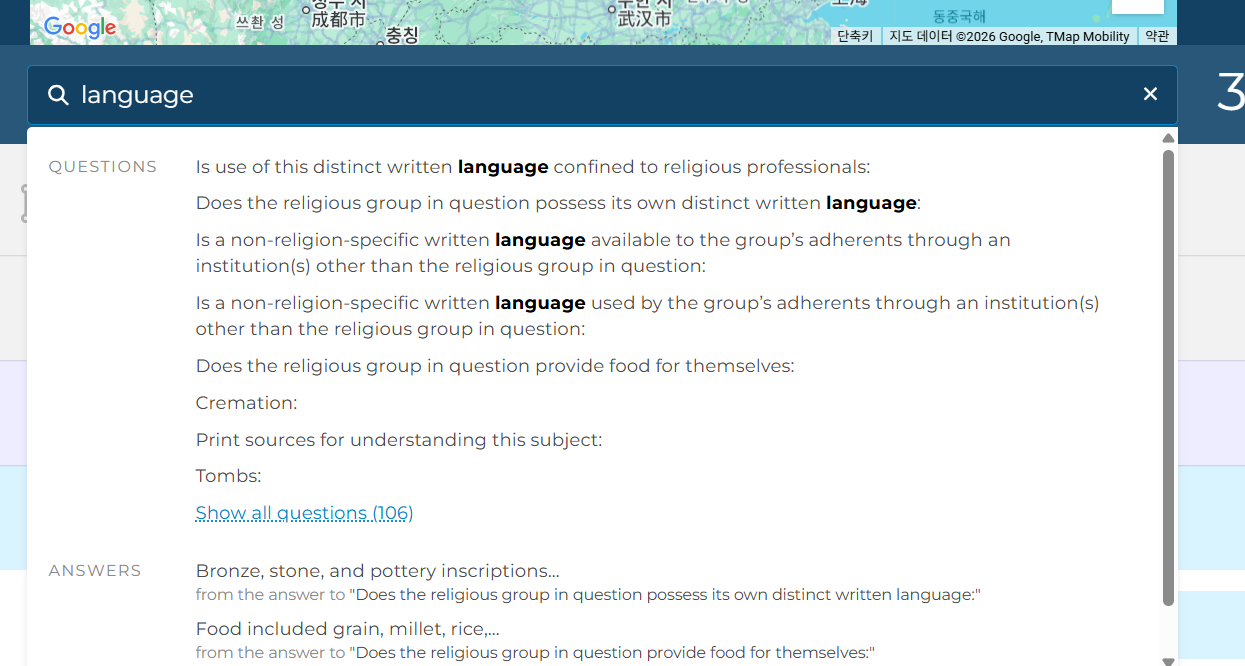Open the 단축키 map shortcuts link

(854, 36)
